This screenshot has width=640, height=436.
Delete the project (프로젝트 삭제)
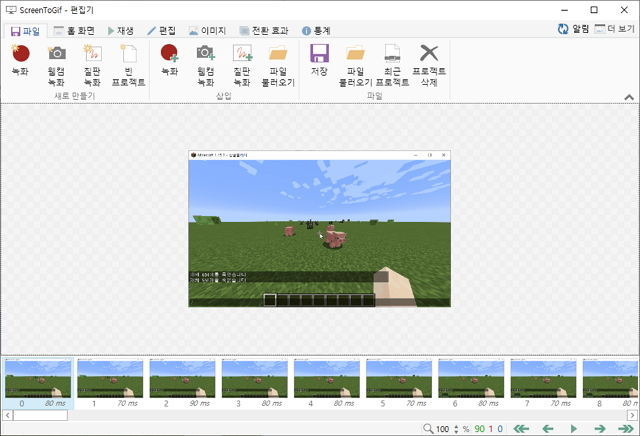click(x=429, y=65)
